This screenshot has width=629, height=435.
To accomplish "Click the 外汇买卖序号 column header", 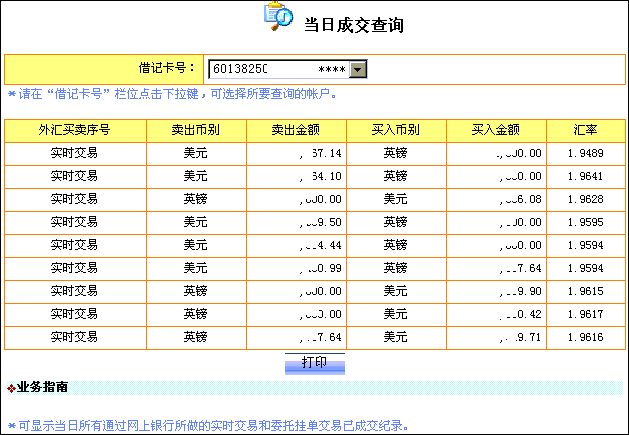I will pyautogui.click(x=75, y=130).
